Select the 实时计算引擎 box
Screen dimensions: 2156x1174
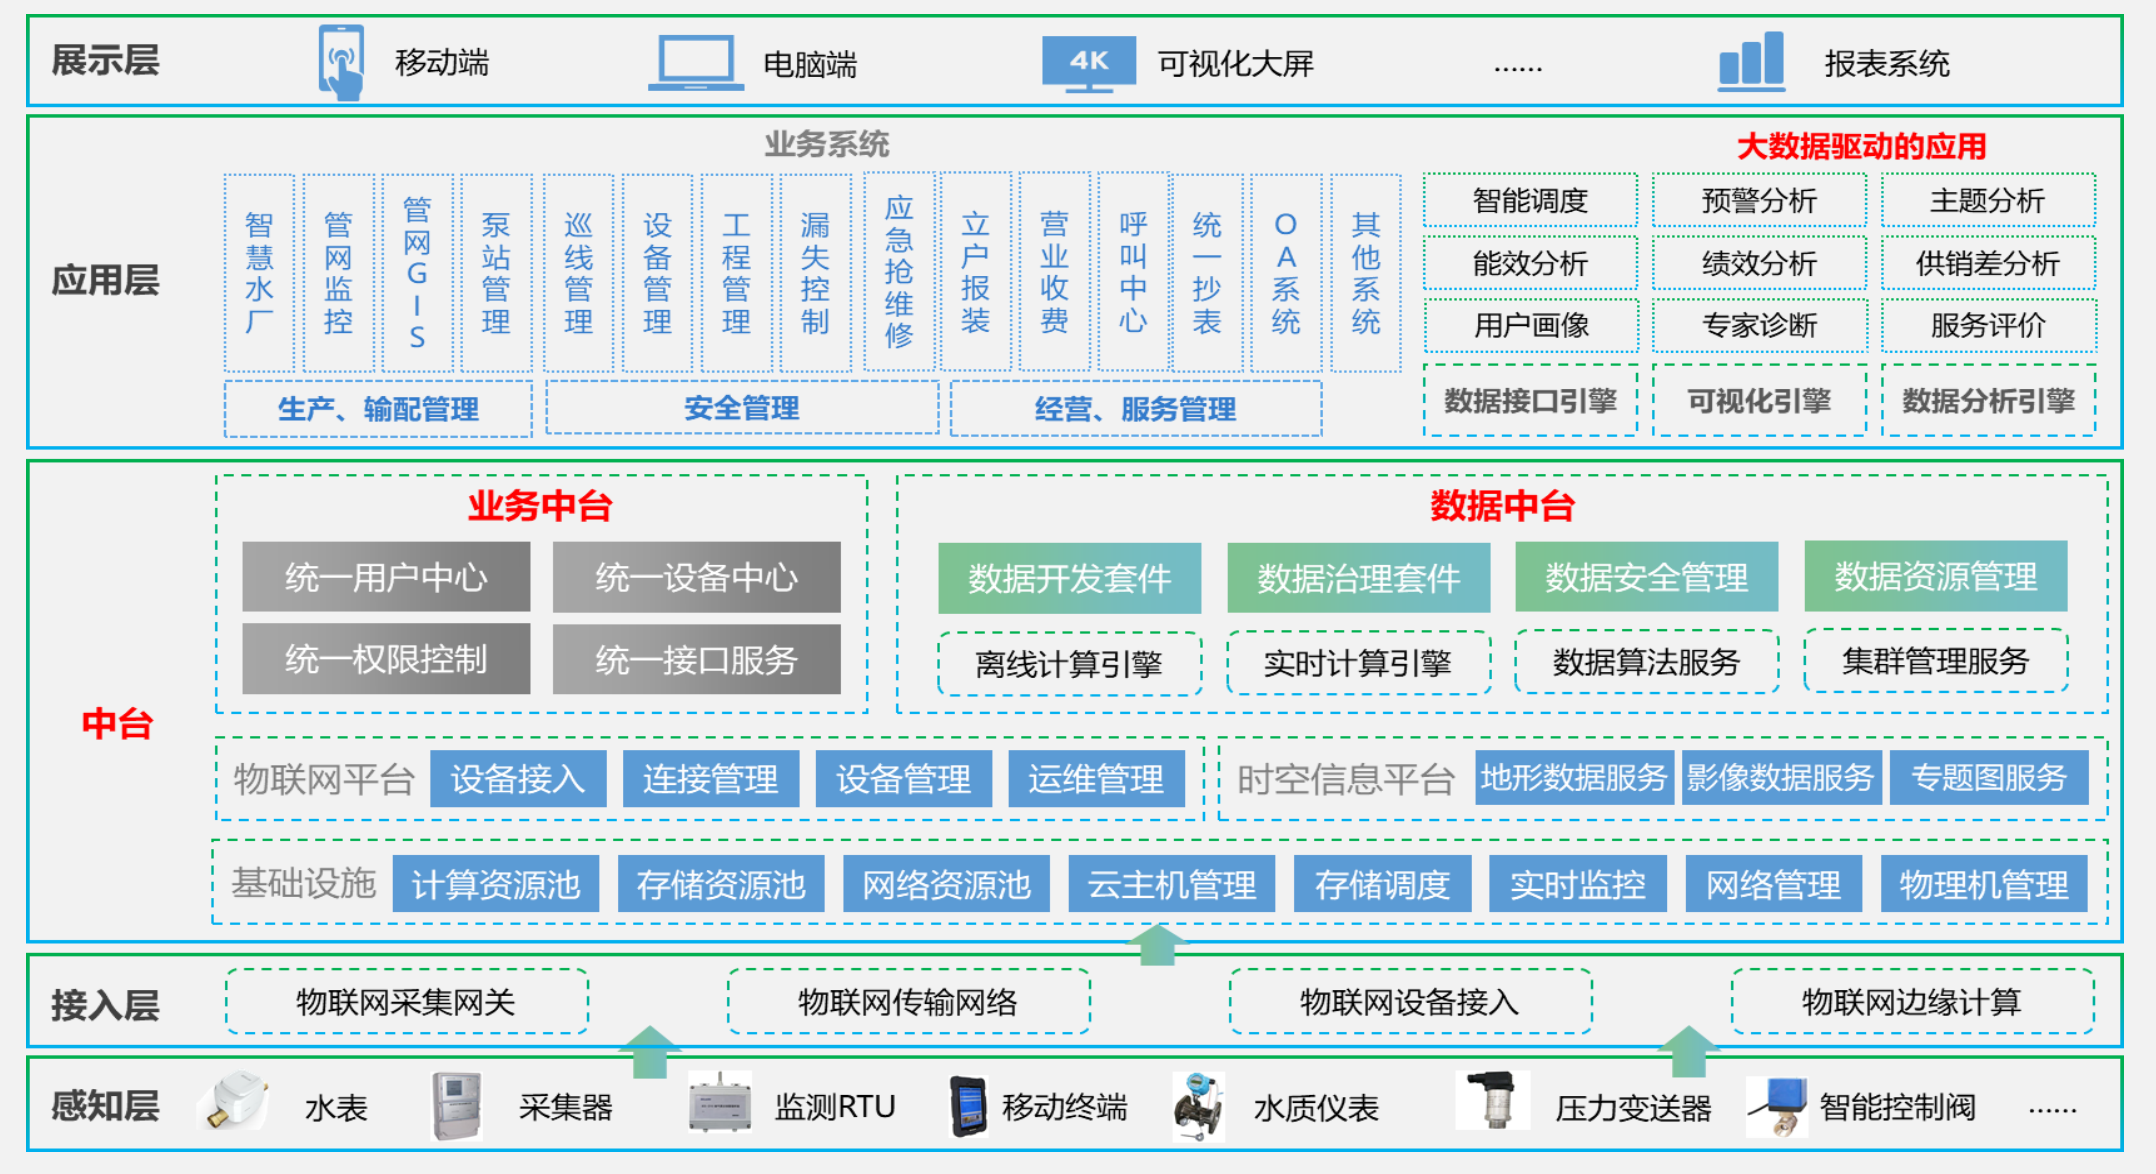[1358, 662]
